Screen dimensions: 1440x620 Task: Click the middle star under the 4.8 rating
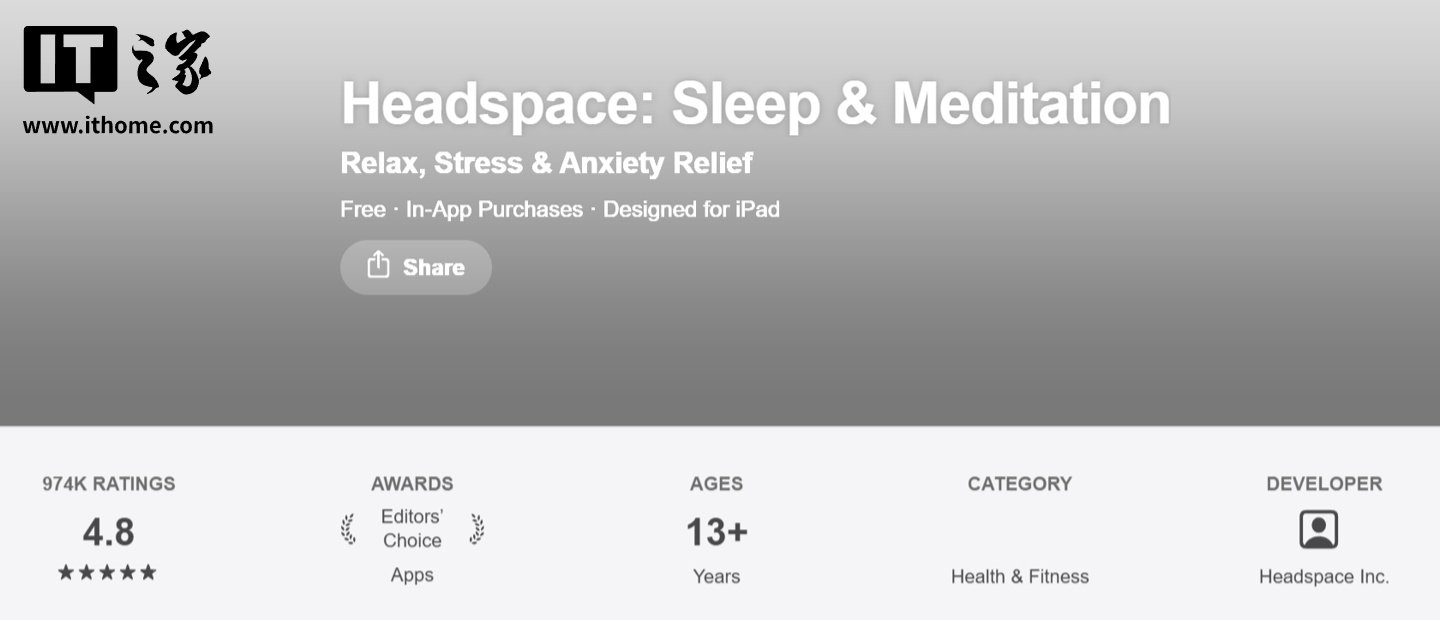pos(107,572)
